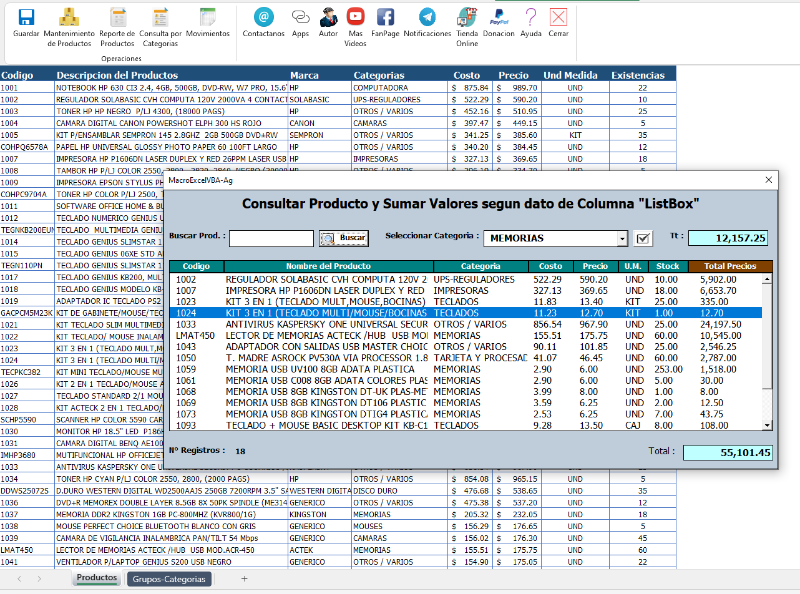Click sheet cell TONER HP CYAN row 1034
Image resolution: width=800 pixels, height=594 pixels.
point(171,479)
